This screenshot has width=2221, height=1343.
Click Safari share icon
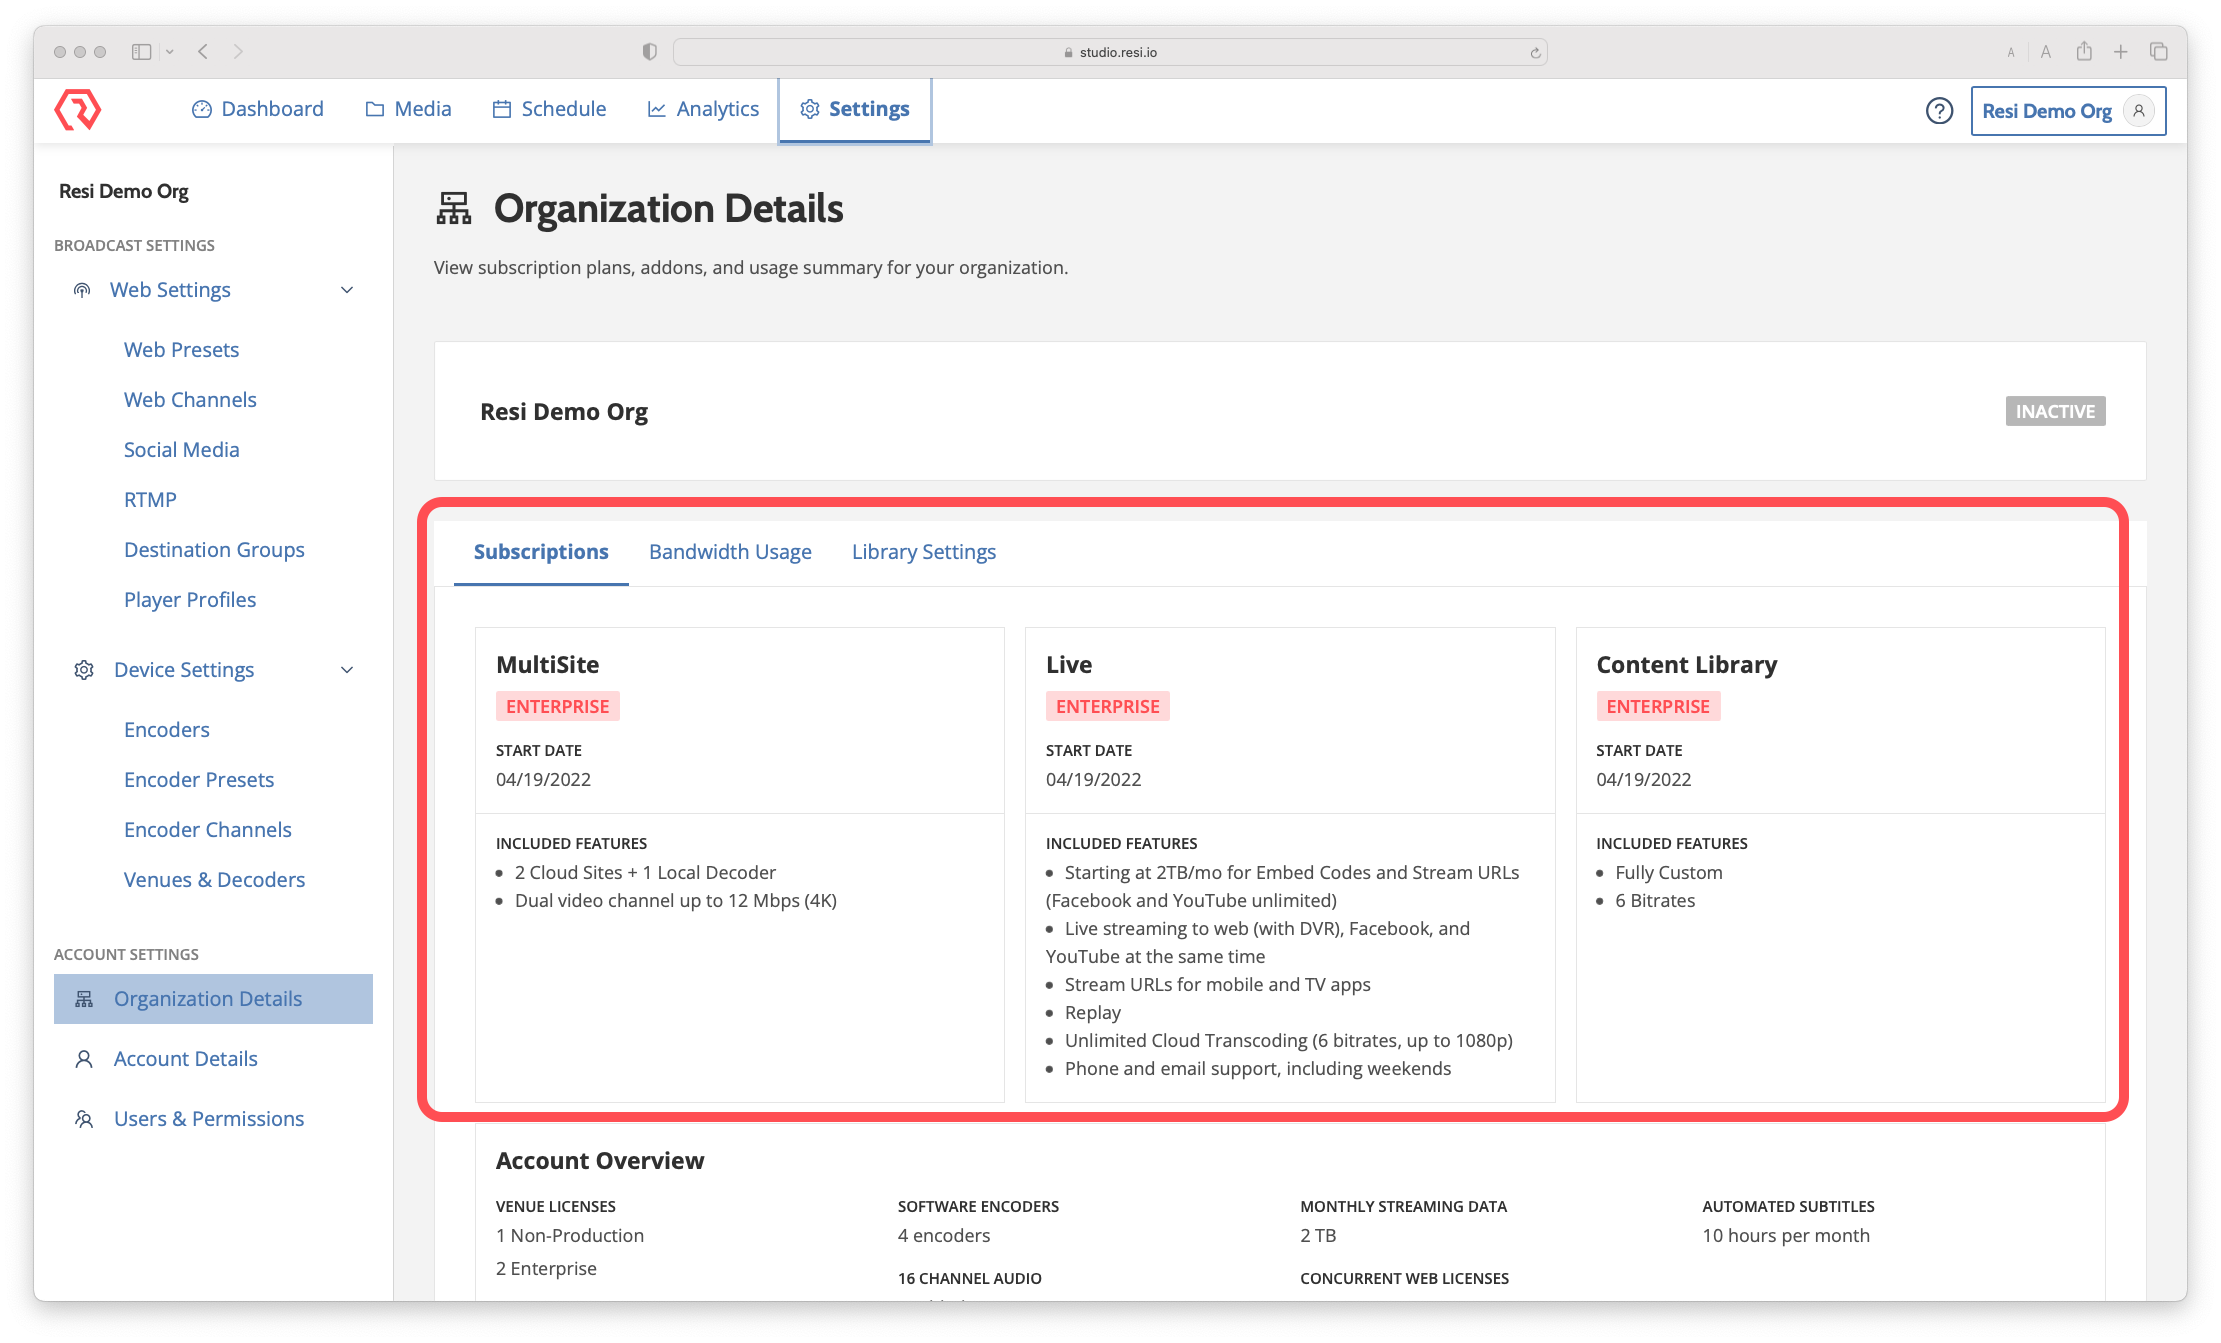[x=2084, y=52]
